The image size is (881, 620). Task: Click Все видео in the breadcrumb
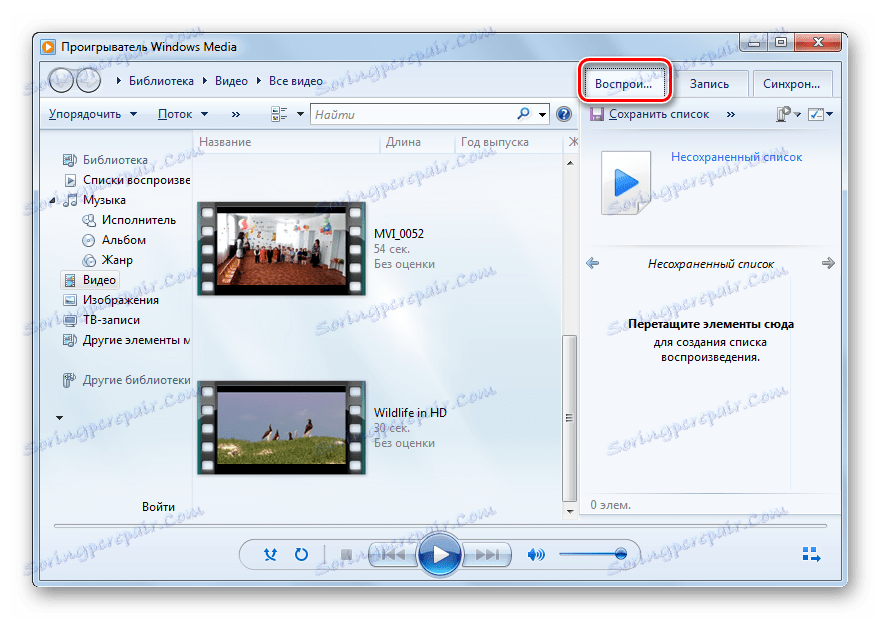[x=296, y=81]
